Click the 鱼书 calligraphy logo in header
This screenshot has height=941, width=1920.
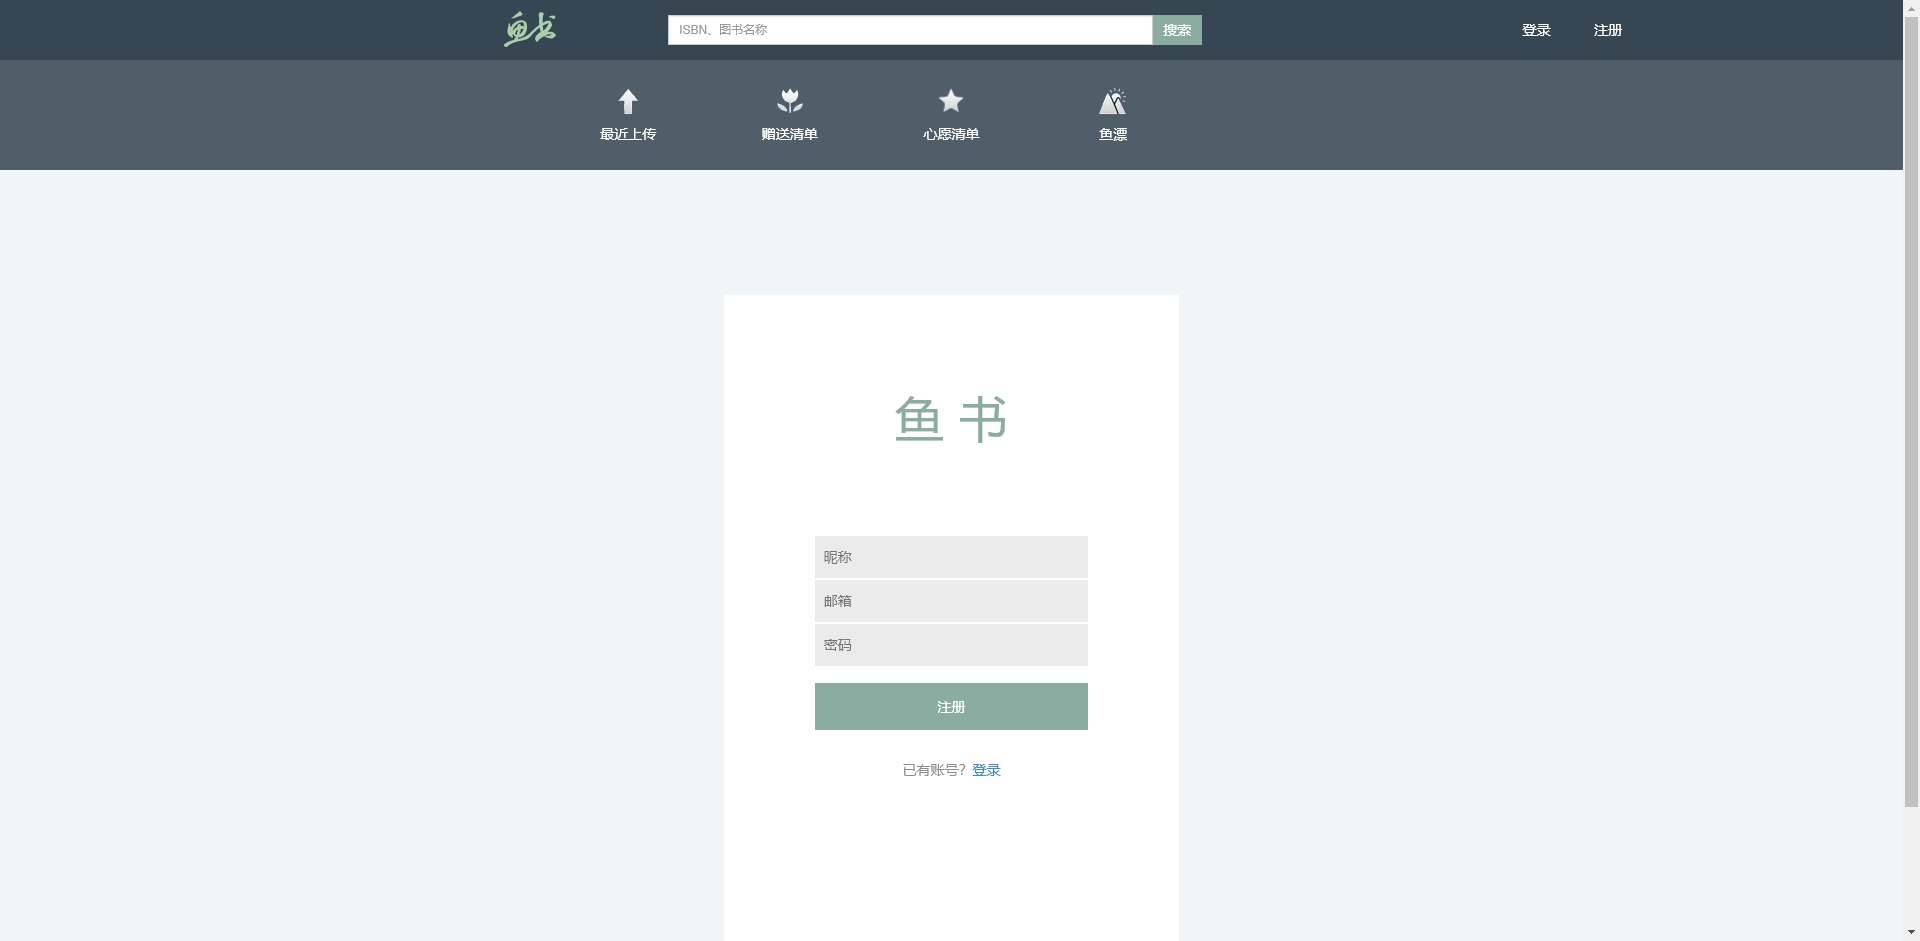click(x=530, y=29)
